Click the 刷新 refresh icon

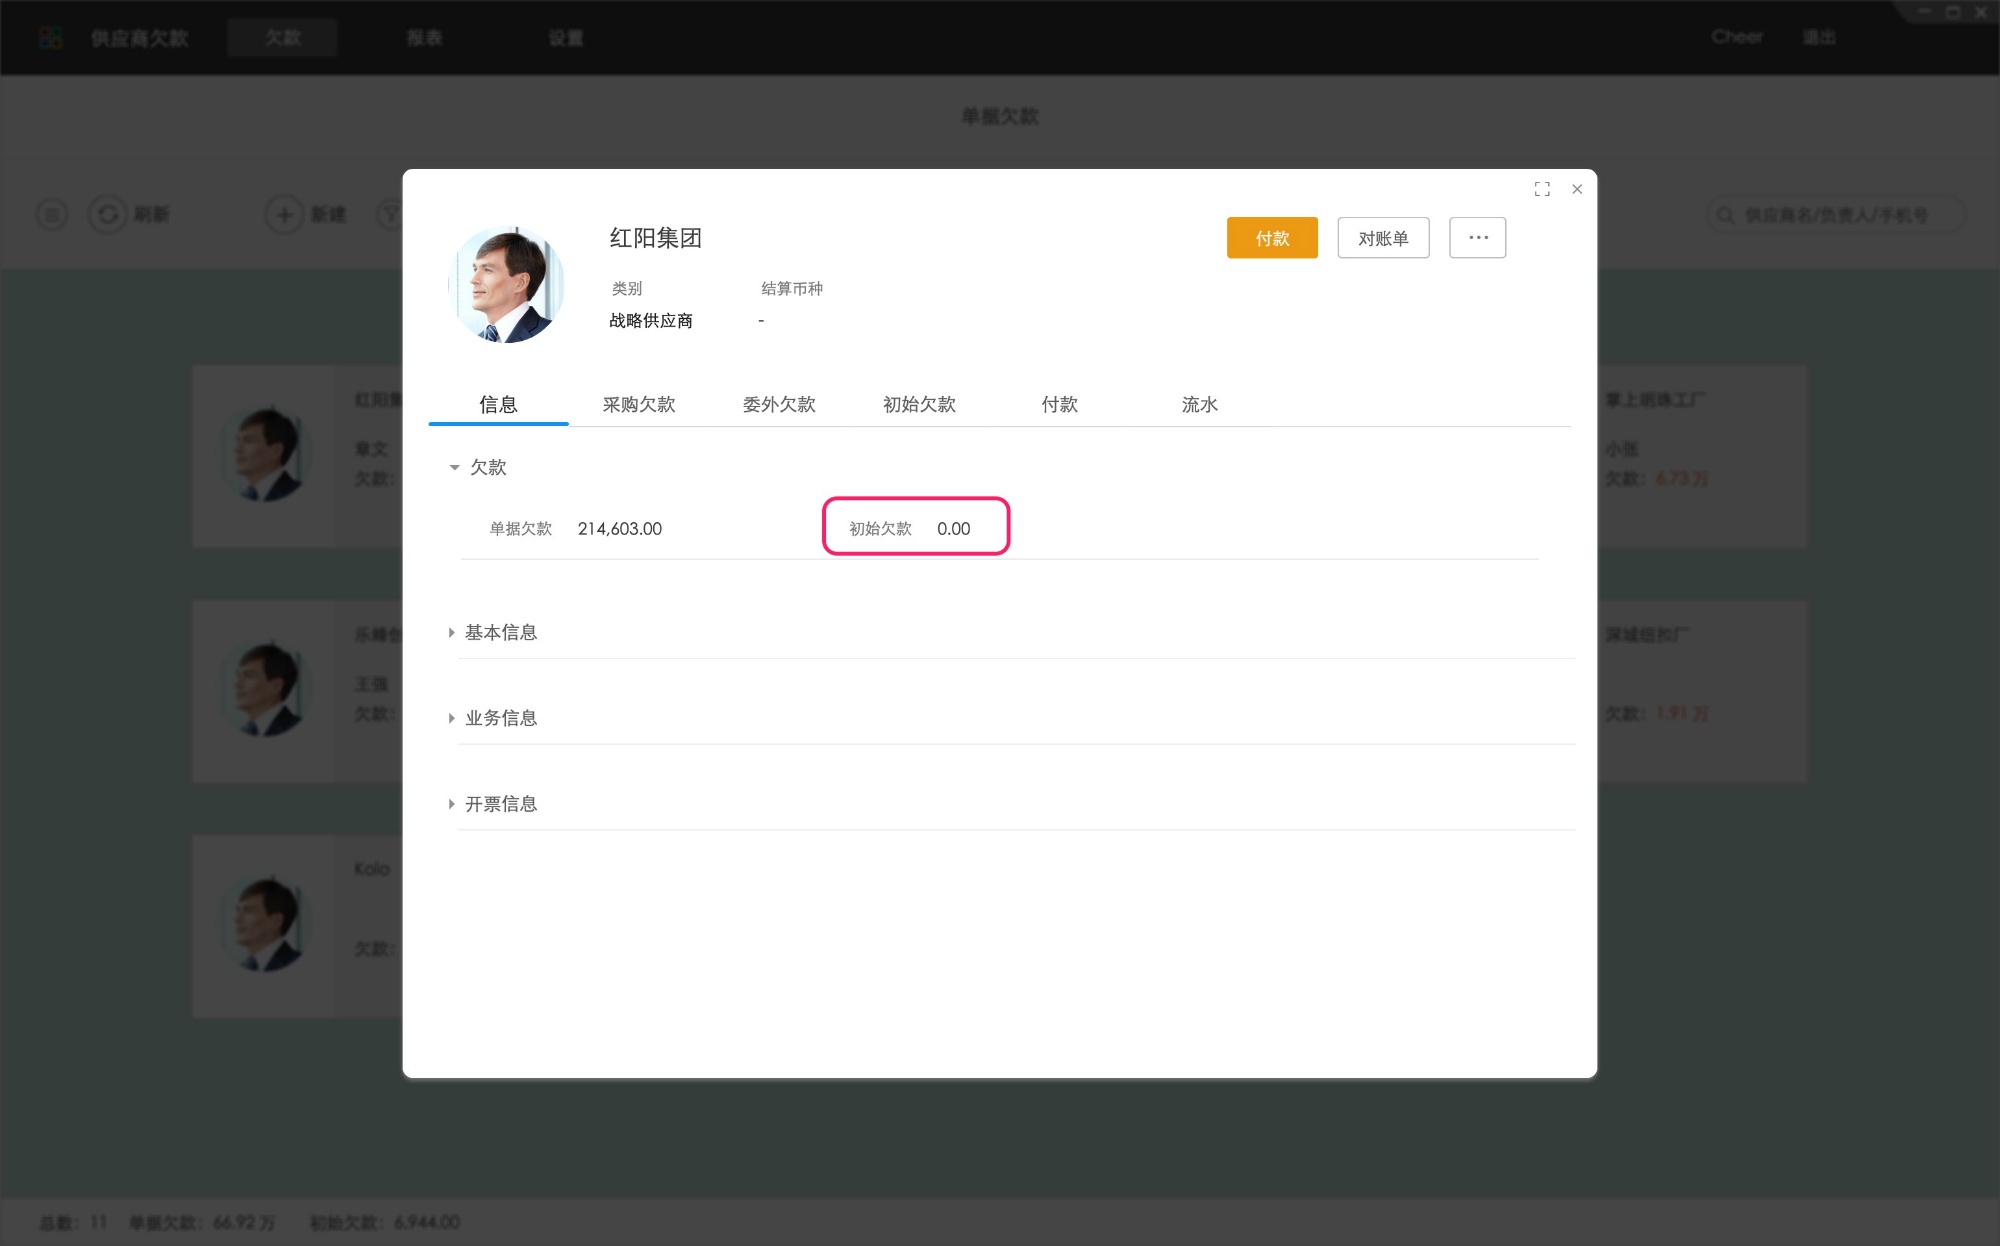coord(107,215)
